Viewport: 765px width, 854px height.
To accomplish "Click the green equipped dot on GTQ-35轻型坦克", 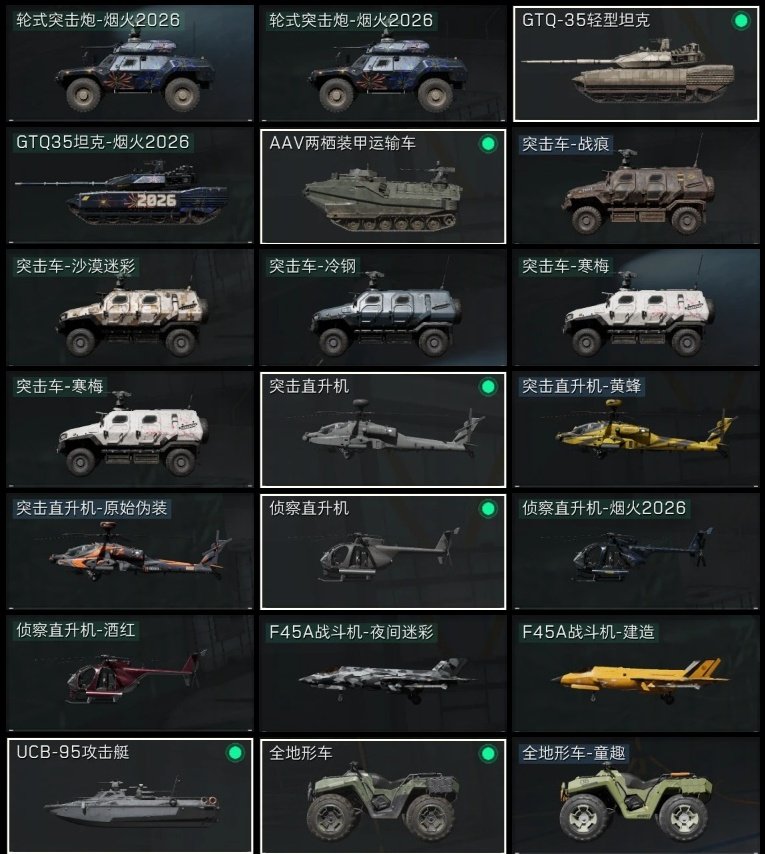I will pos(740,21).
